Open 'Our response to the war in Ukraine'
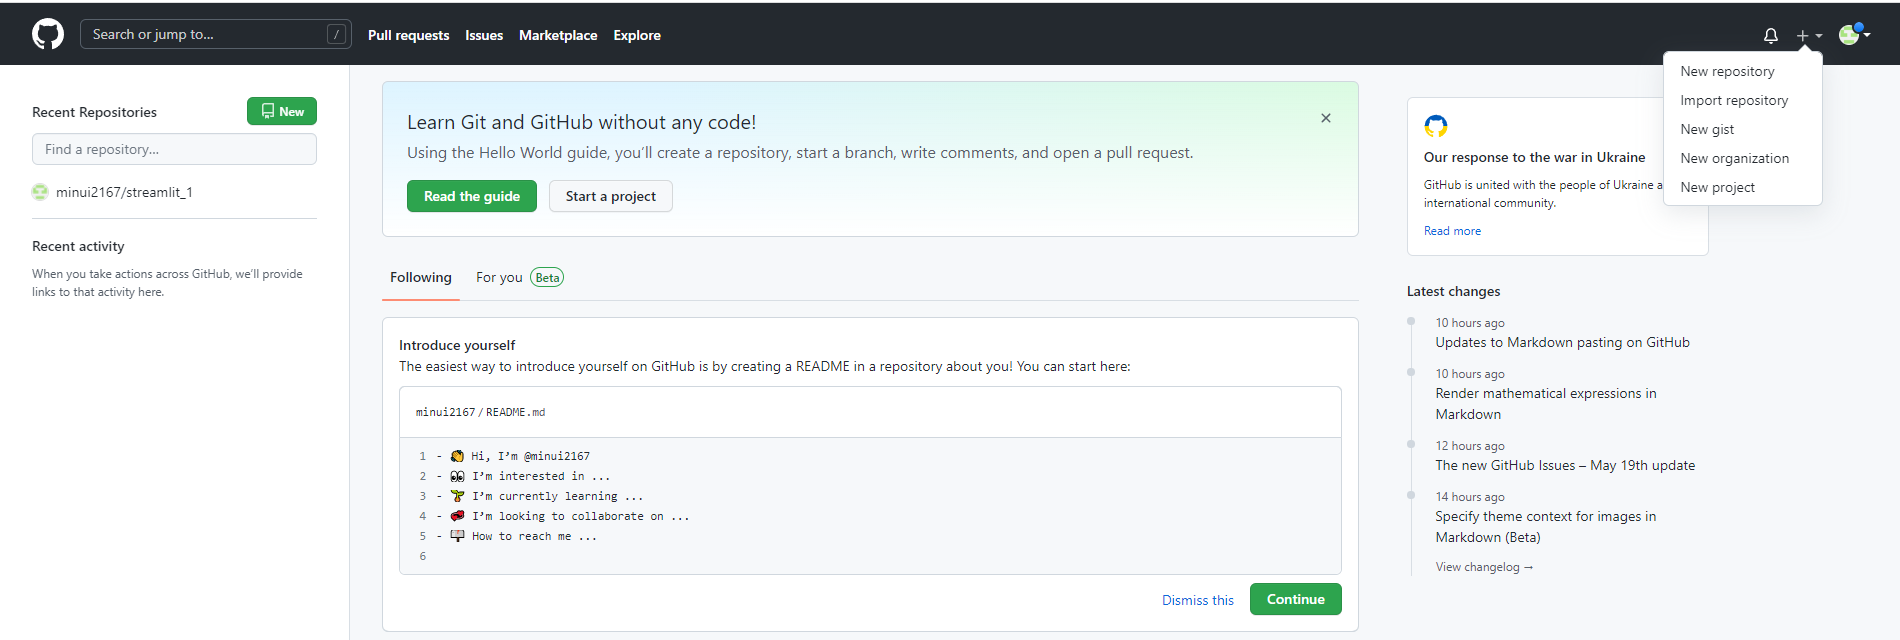Image resolution: width=1900 pixels, height=640 pixels. 1534,157
